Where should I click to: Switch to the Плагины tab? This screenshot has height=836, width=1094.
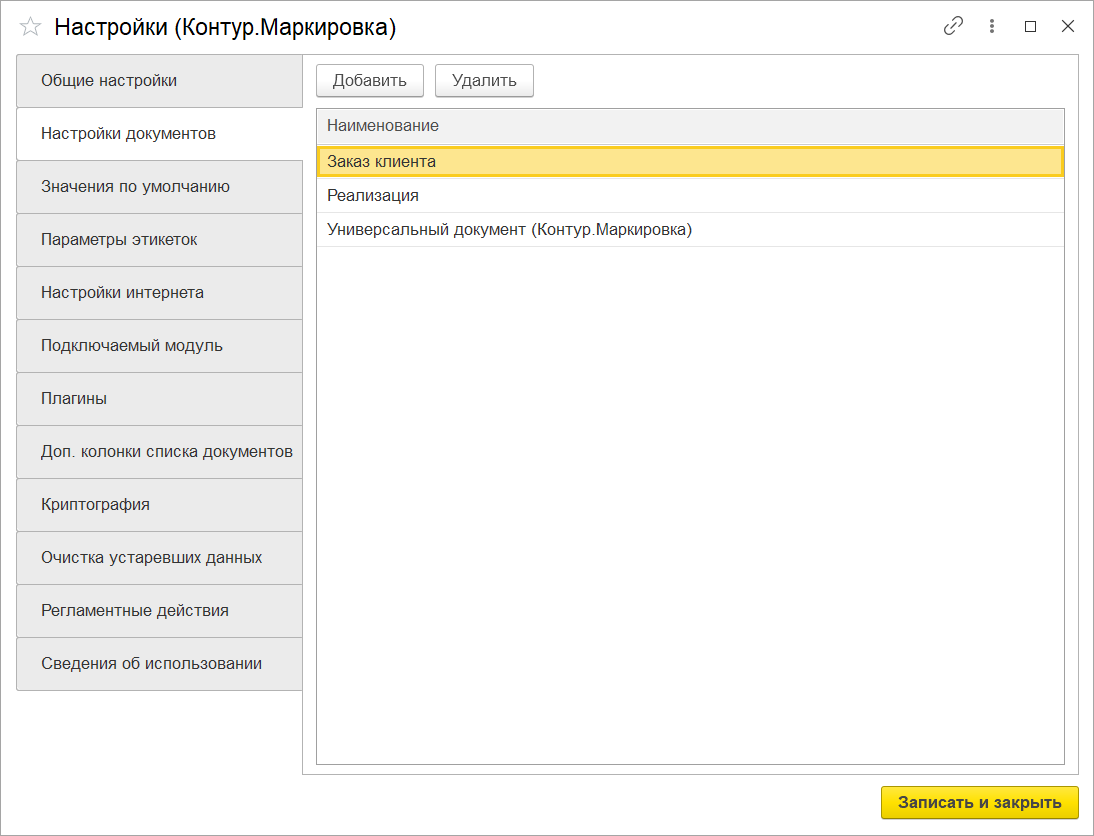coord(159,399)
